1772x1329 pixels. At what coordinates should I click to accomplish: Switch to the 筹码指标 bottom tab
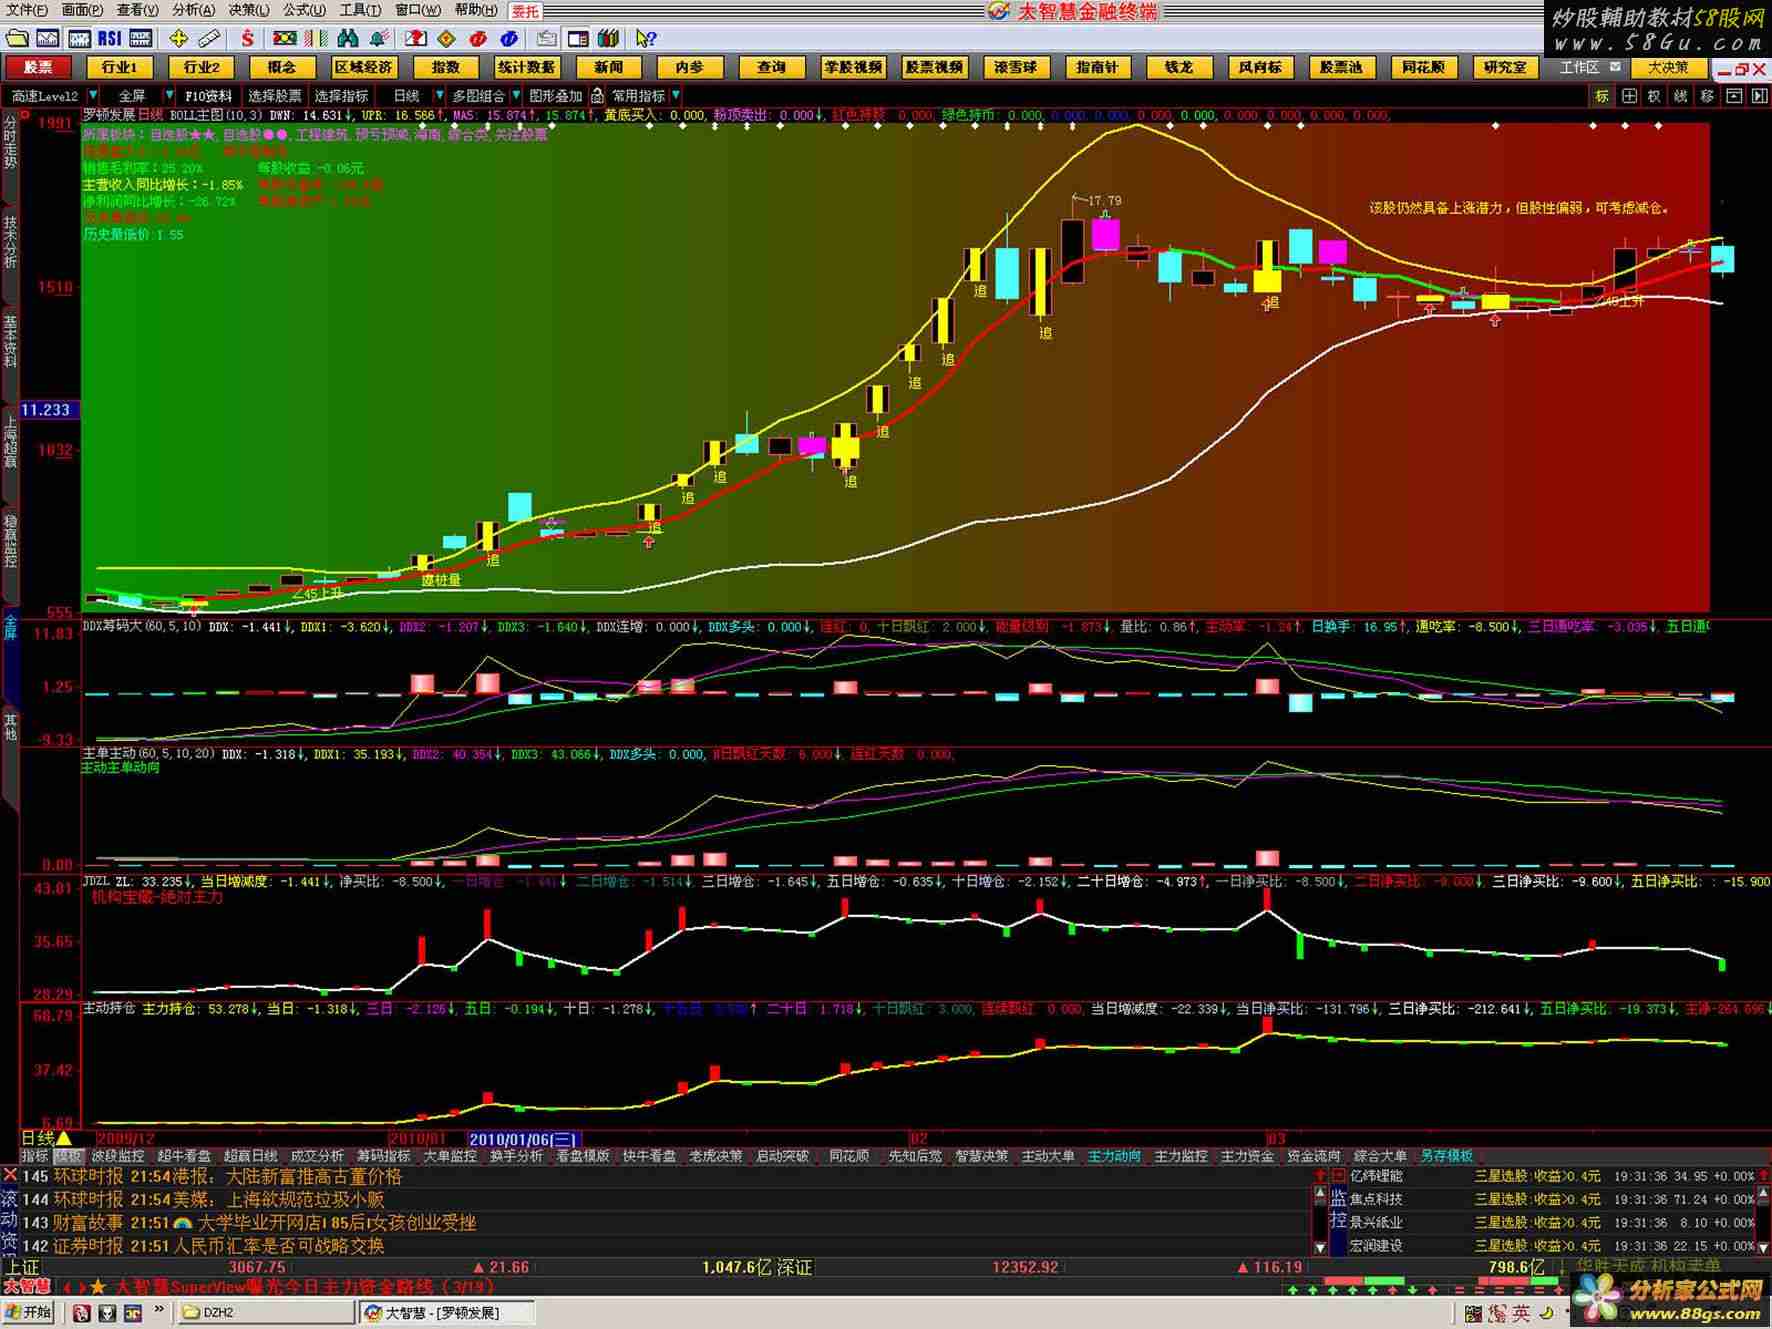tap(383, 1156)
